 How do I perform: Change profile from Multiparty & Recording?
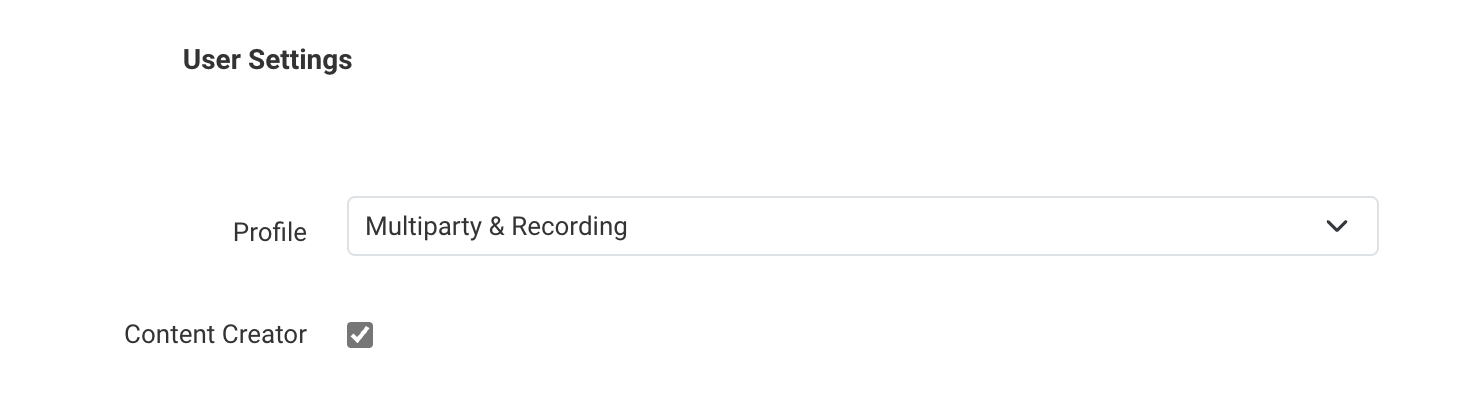coord(862,226)
